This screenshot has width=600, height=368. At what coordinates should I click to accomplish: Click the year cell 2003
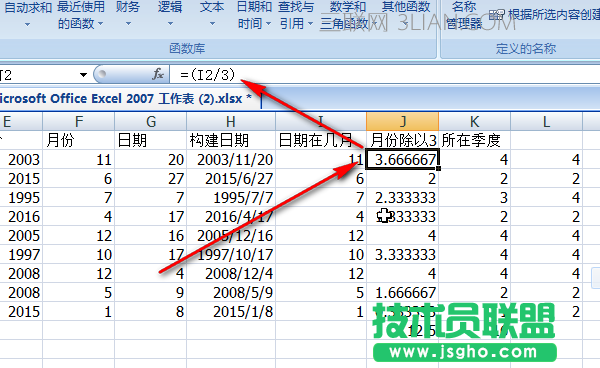tap(21, 160)
